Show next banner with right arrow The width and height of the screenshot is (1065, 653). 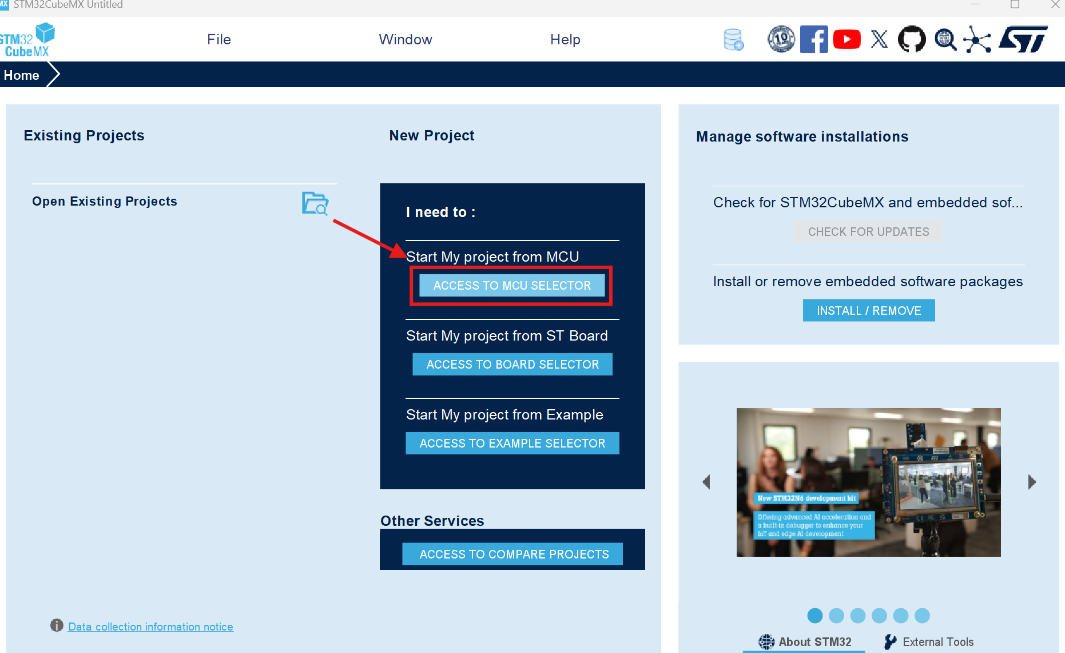(x=1032, y=482)
